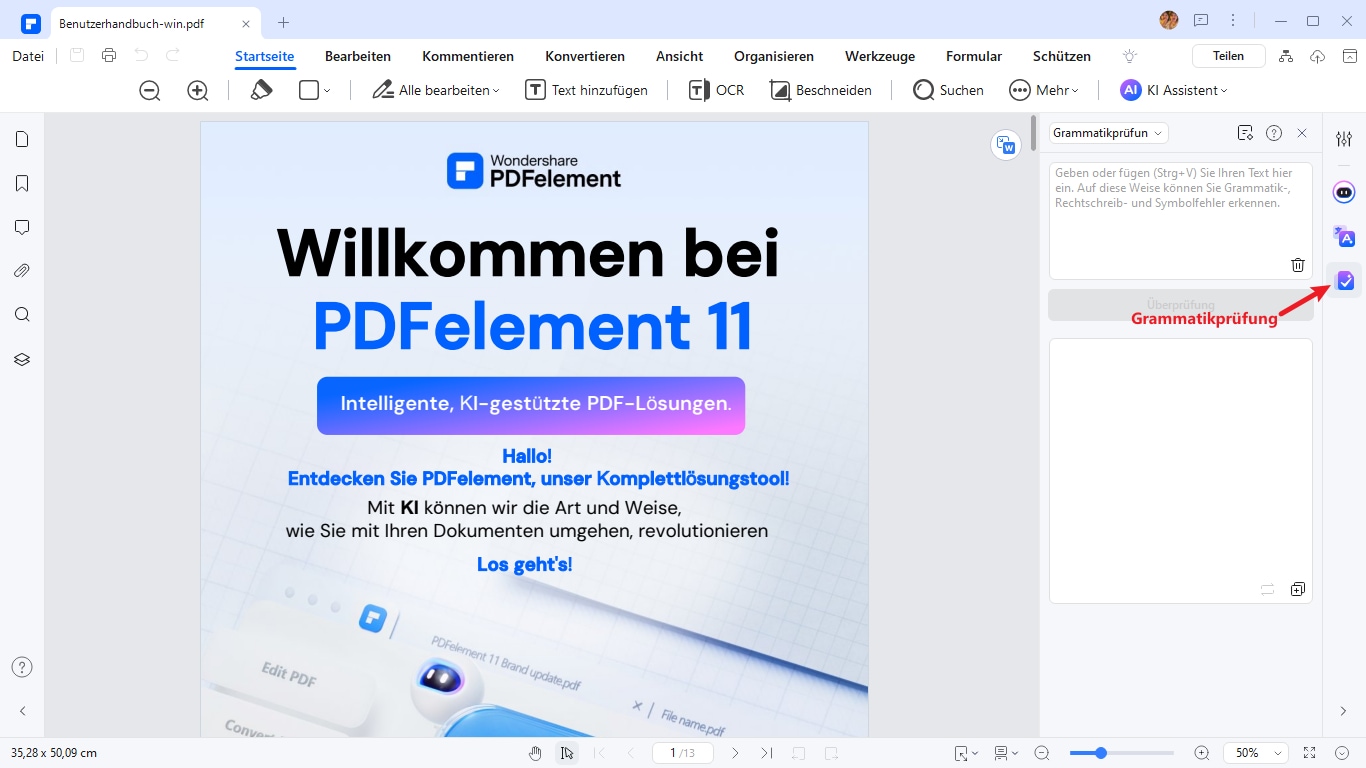Collapse the left sidebar arrow
Image resolution: width=1366 pixels, height=768 pixels.
22,711
